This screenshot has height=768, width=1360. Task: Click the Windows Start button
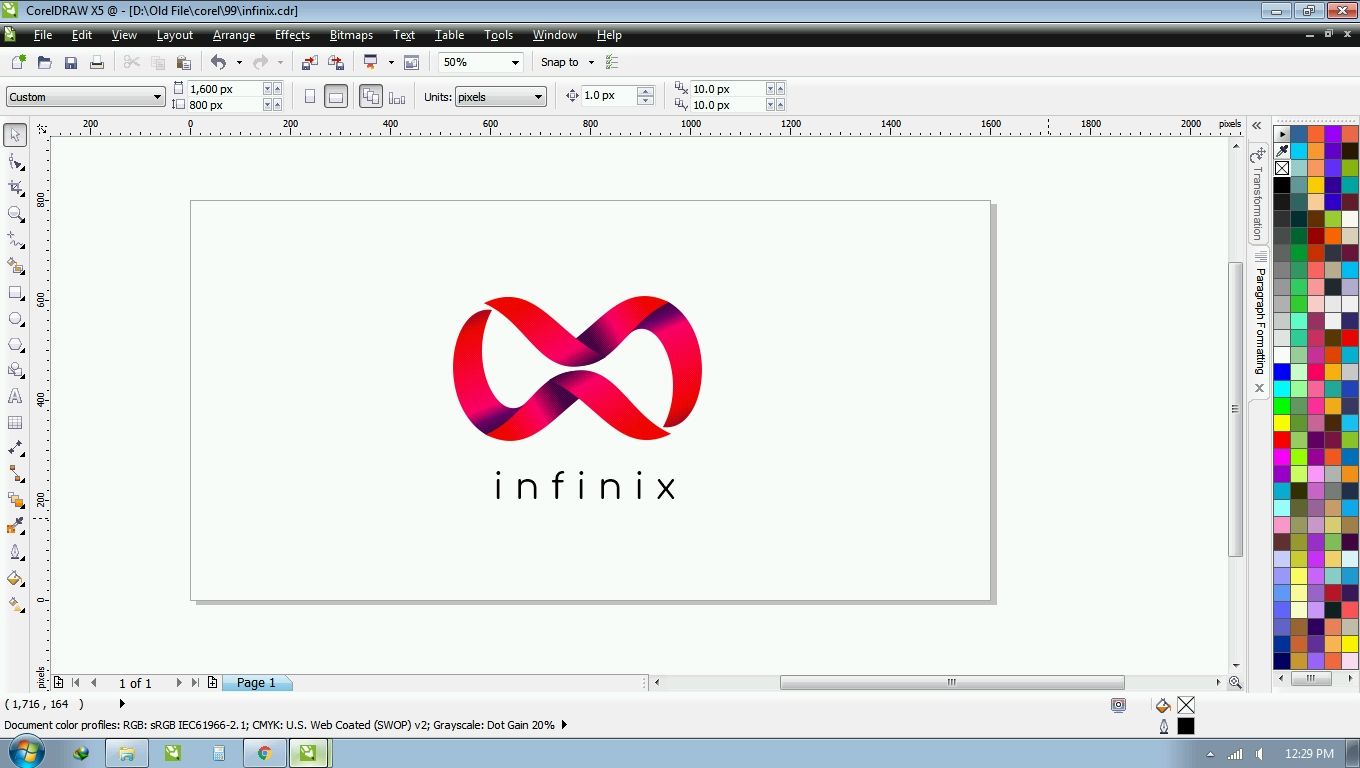click(x=25, y=753)
